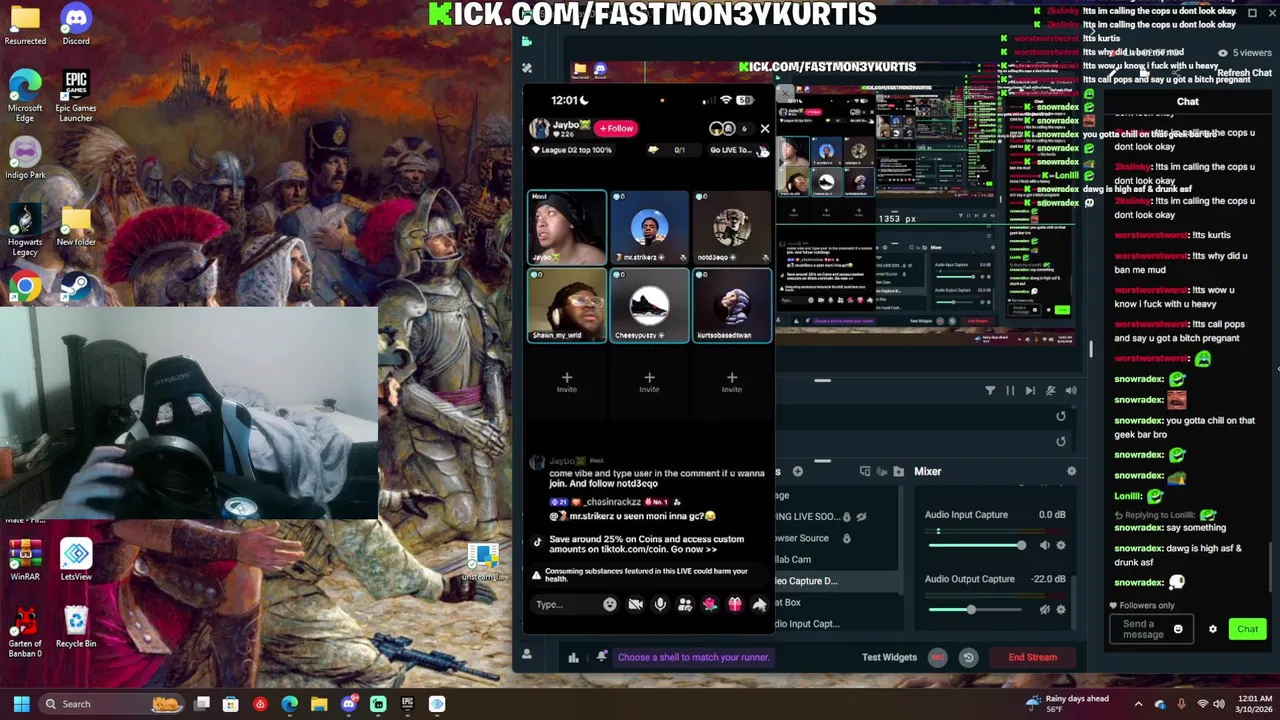Open File Explorer from taskbar
This screenshot has width=1280, height=720.
(x=319, y=704)
